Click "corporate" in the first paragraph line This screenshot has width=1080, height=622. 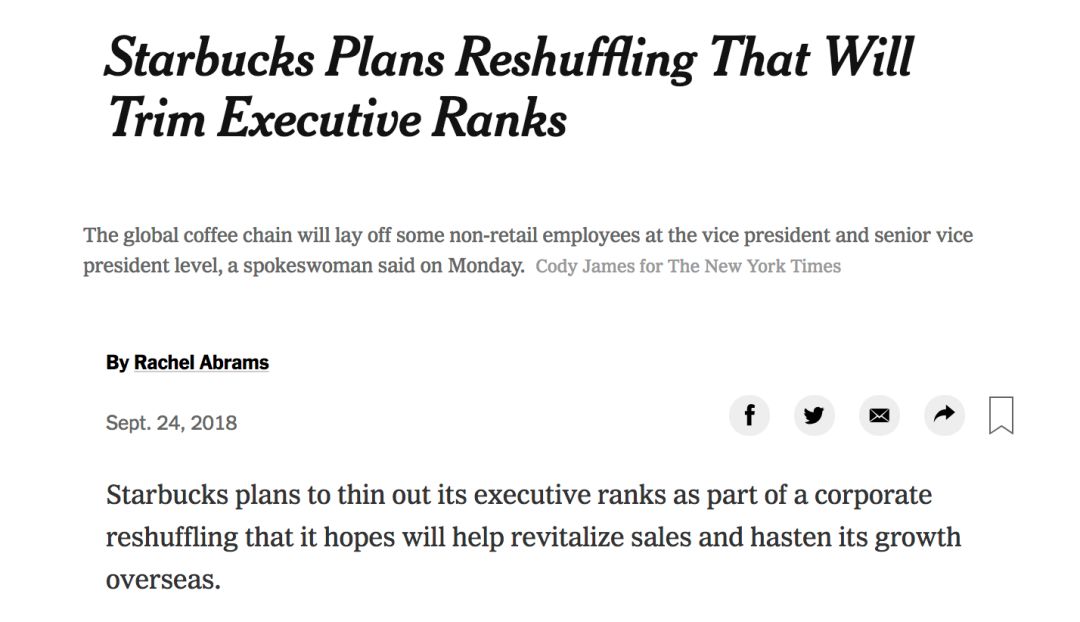coord(873,495)
